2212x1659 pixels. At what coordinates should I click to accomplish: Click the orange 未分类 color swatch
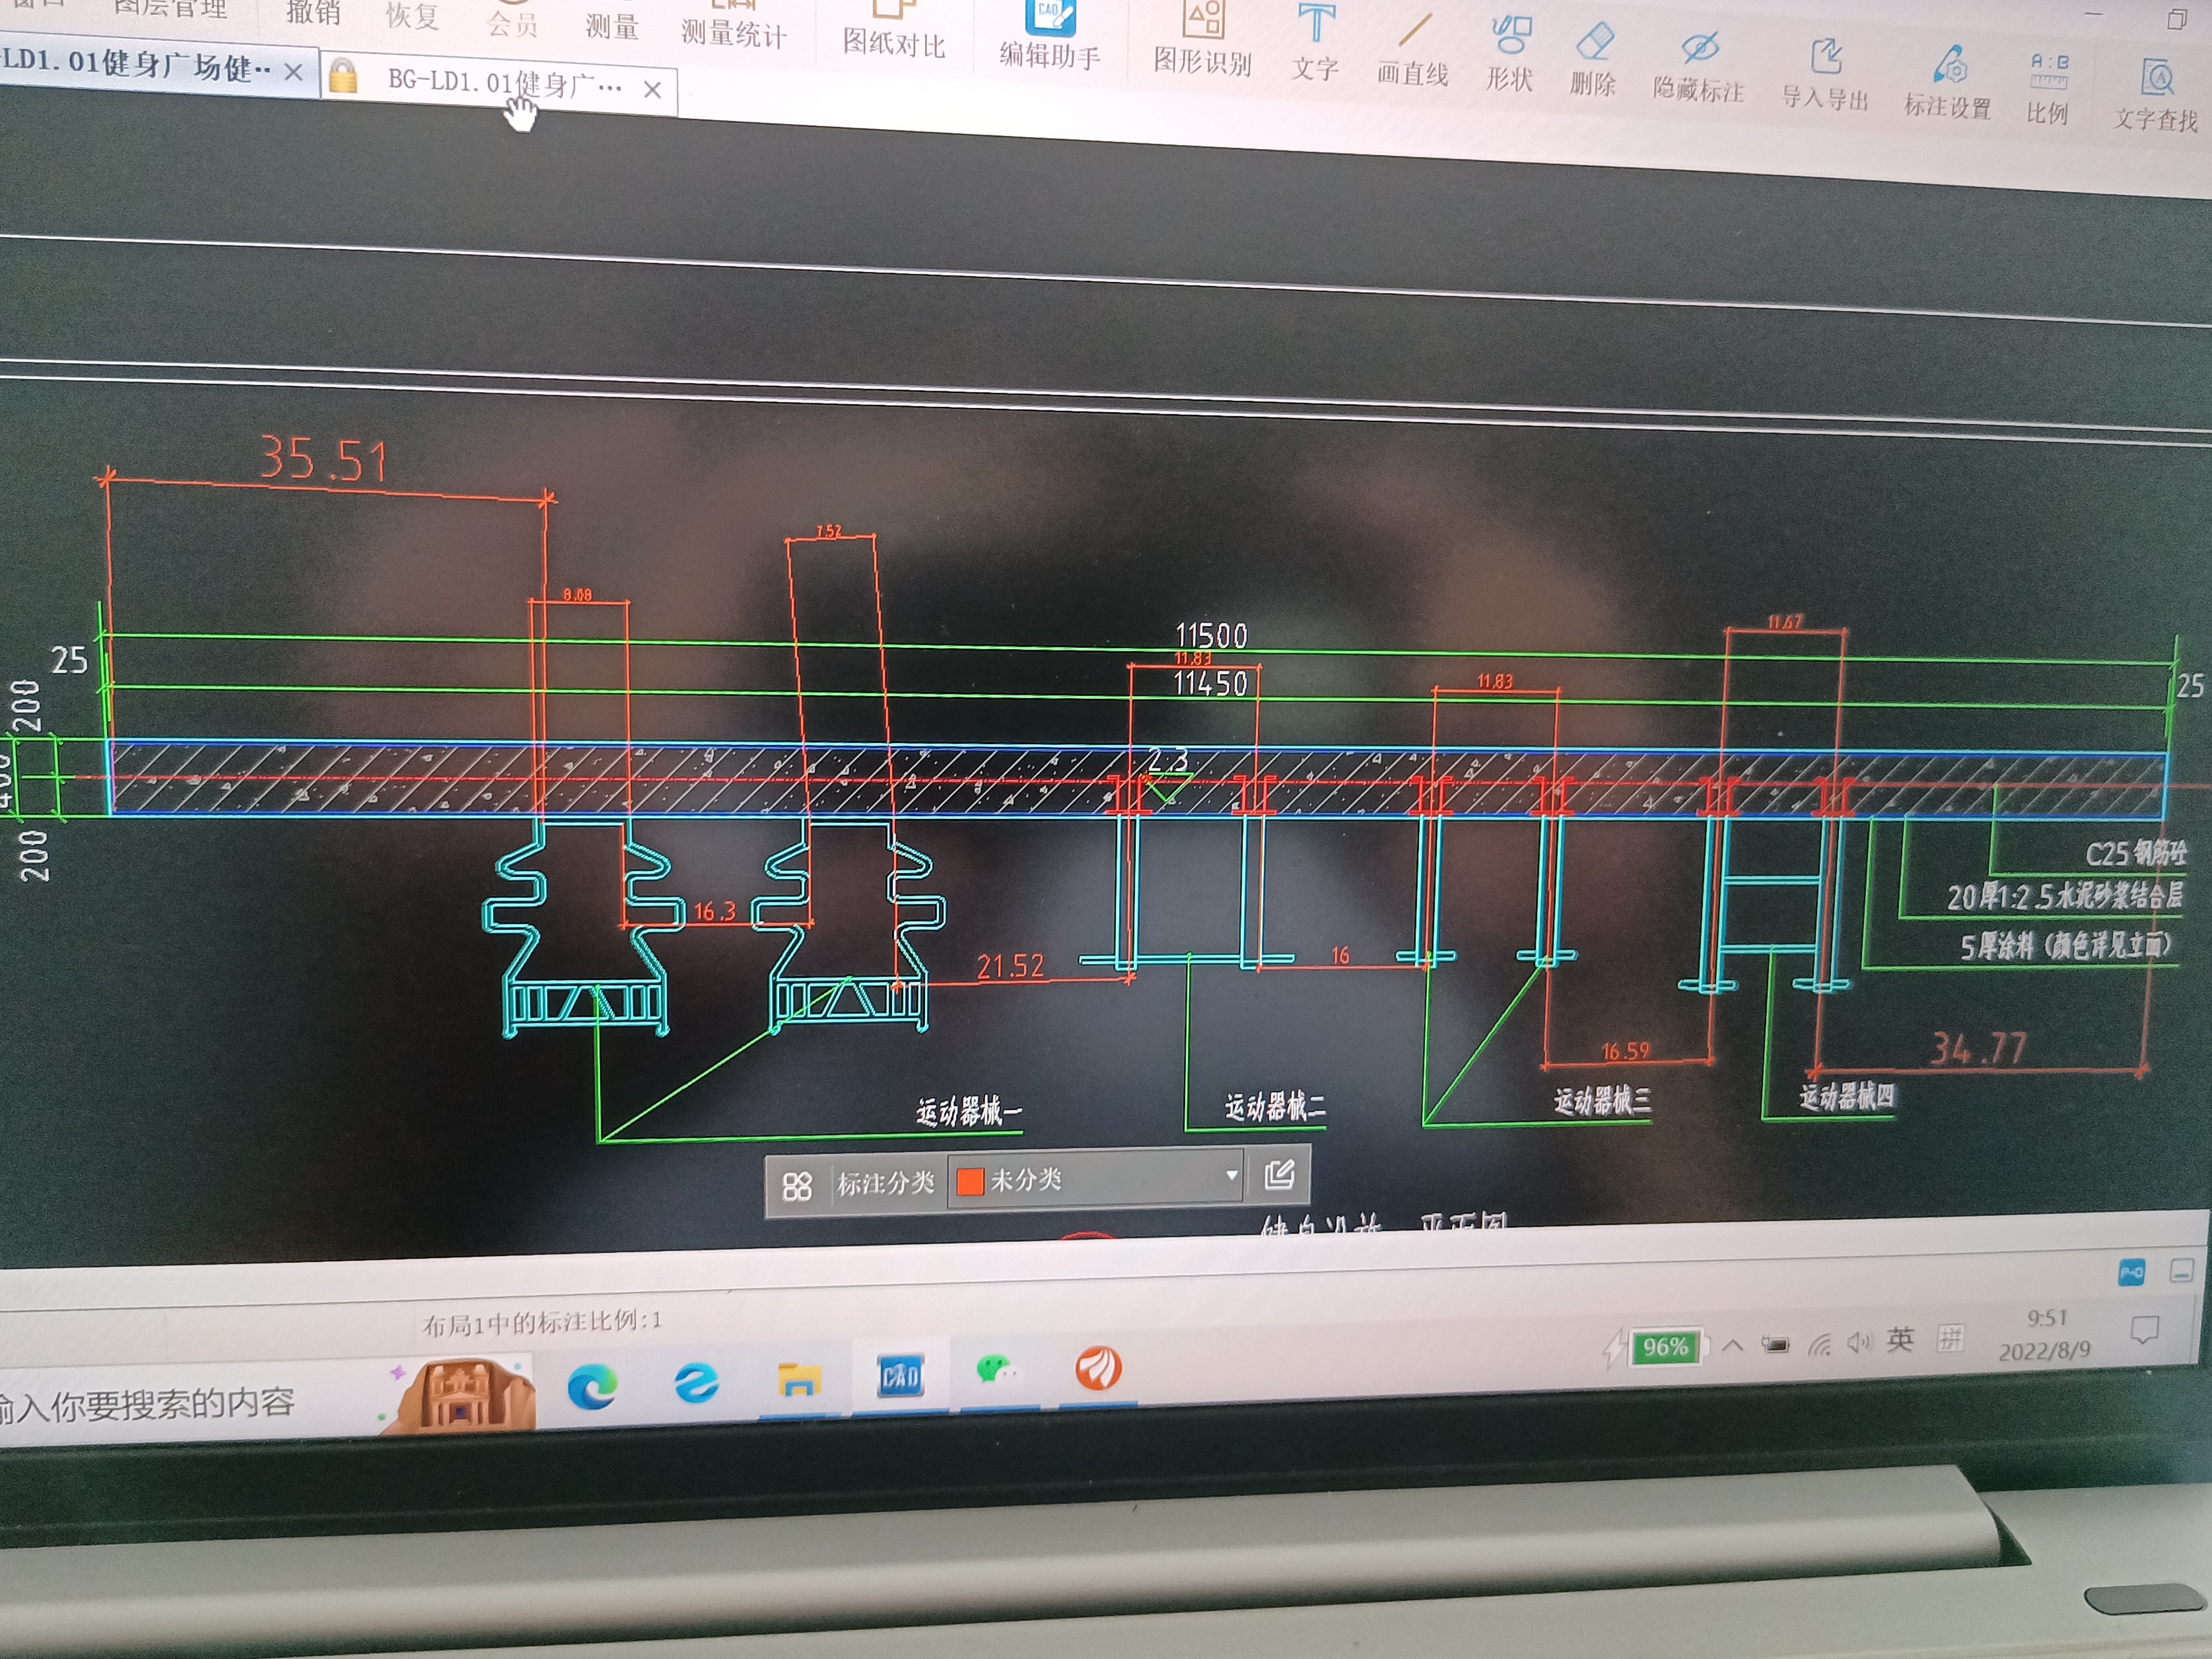click(x=969, y=1182)
